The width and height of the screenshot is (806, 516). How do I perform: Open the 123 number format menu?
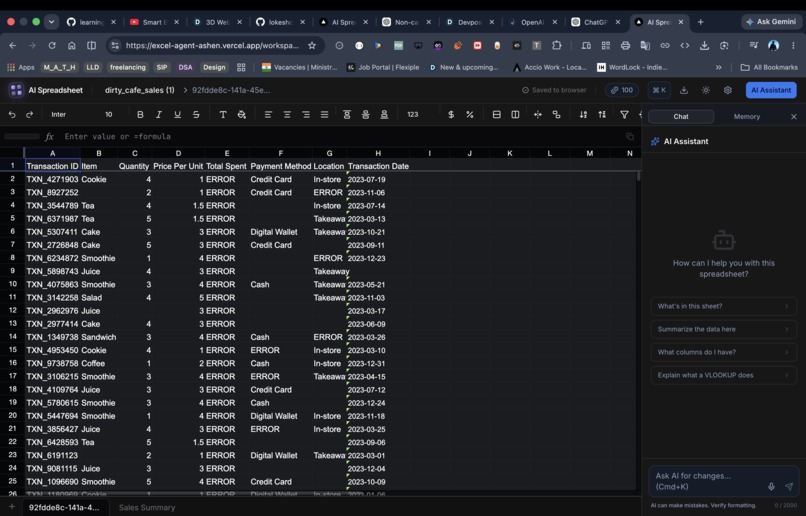[x=413, y=115]
